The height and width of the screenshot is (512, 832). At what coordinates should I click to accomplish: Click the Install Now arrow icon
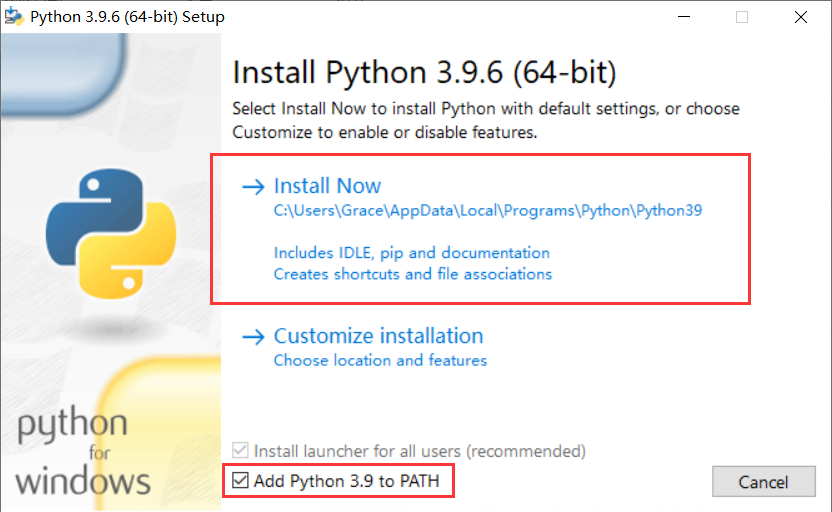(x=253, y=187)
